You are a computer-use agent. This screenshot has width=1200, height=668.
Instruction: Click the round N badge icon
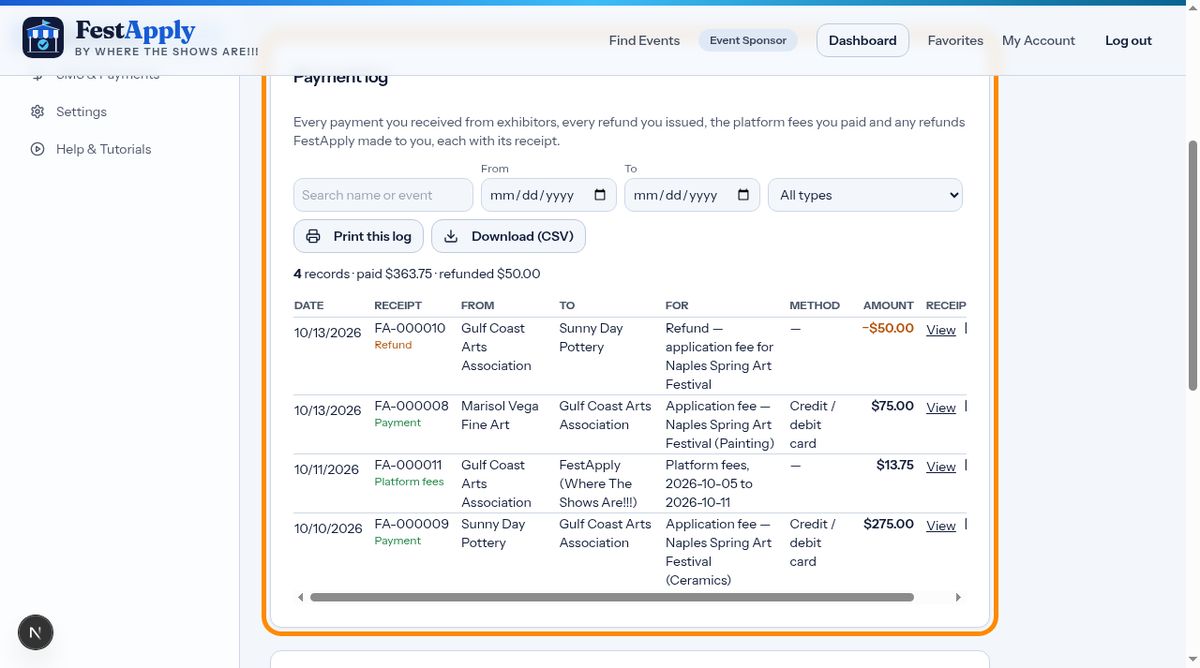click(36, 632)
